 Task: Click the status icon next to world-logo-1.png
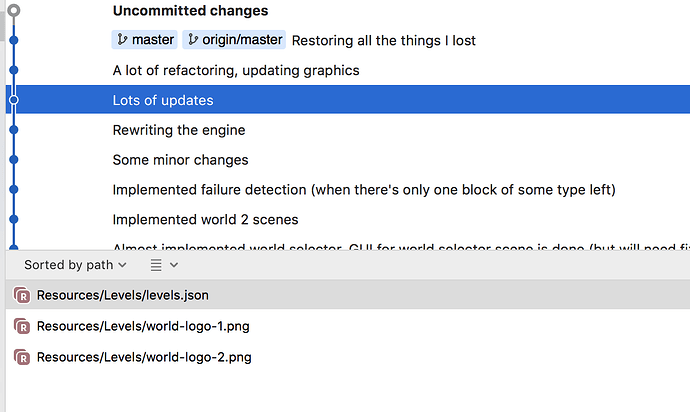coord(22,326)
